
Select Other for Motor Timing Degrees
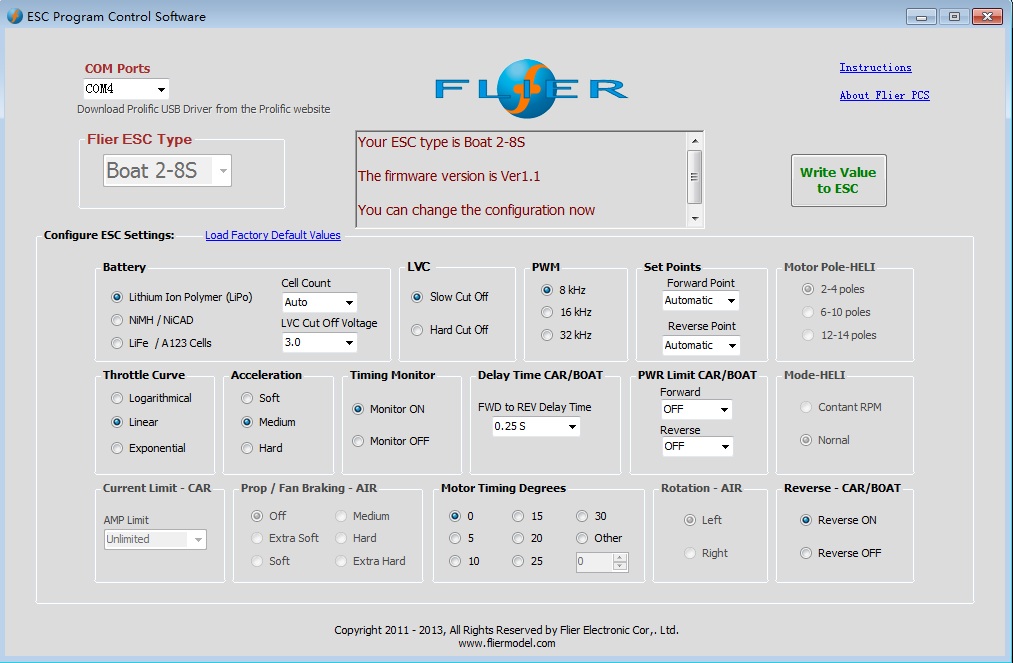pyautogui.click(x=599, y=538)
